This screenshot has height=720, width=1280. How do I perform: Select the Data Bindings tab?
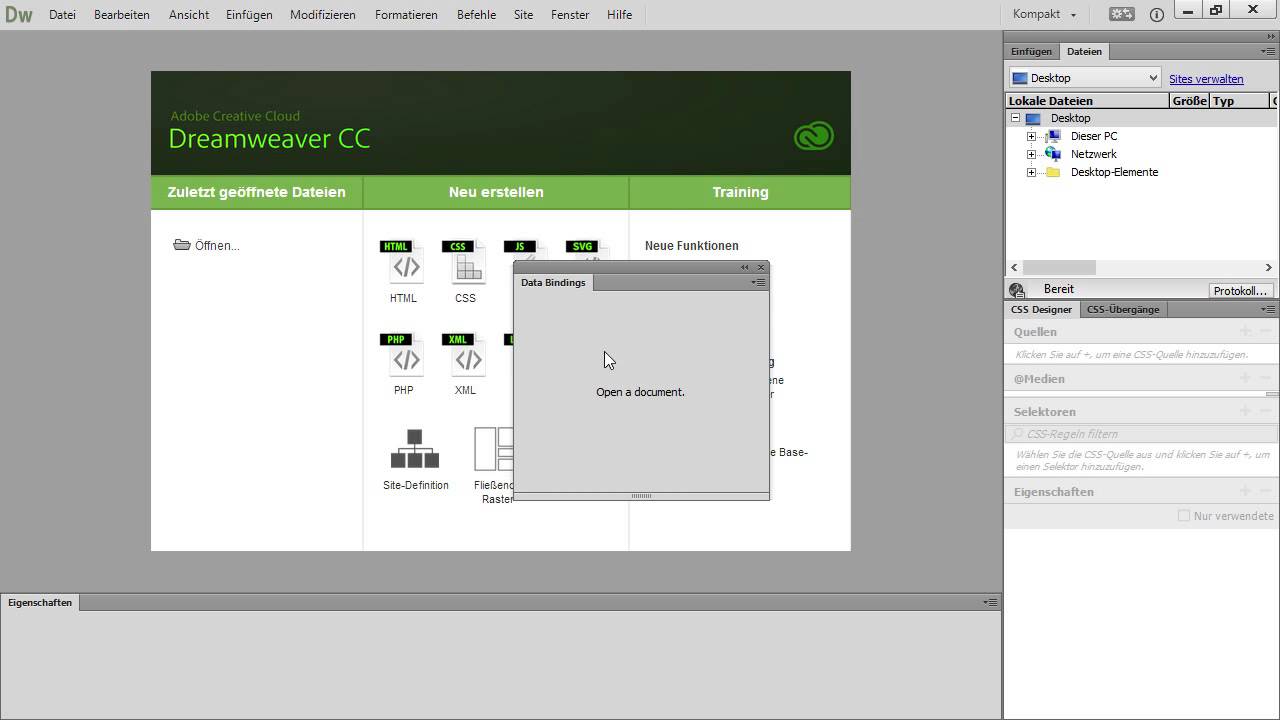pos(553,283)
